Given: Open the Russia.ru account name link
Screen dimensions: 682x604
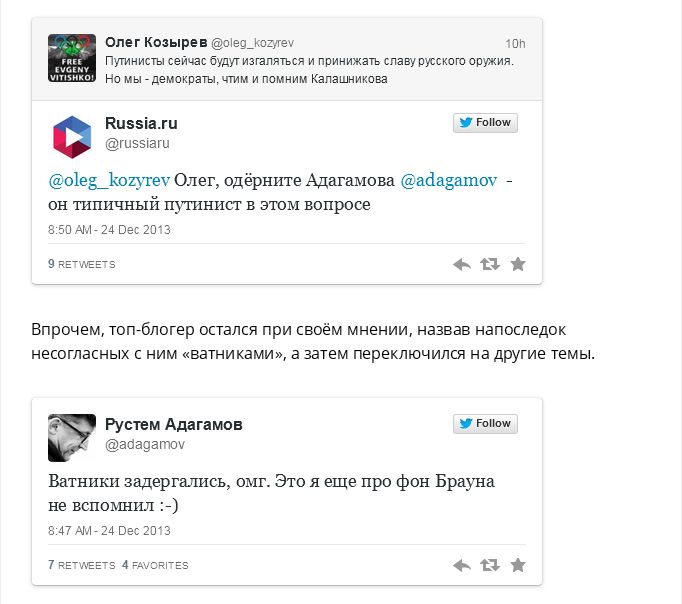Looking at the screenshot, I should point(141,123).
